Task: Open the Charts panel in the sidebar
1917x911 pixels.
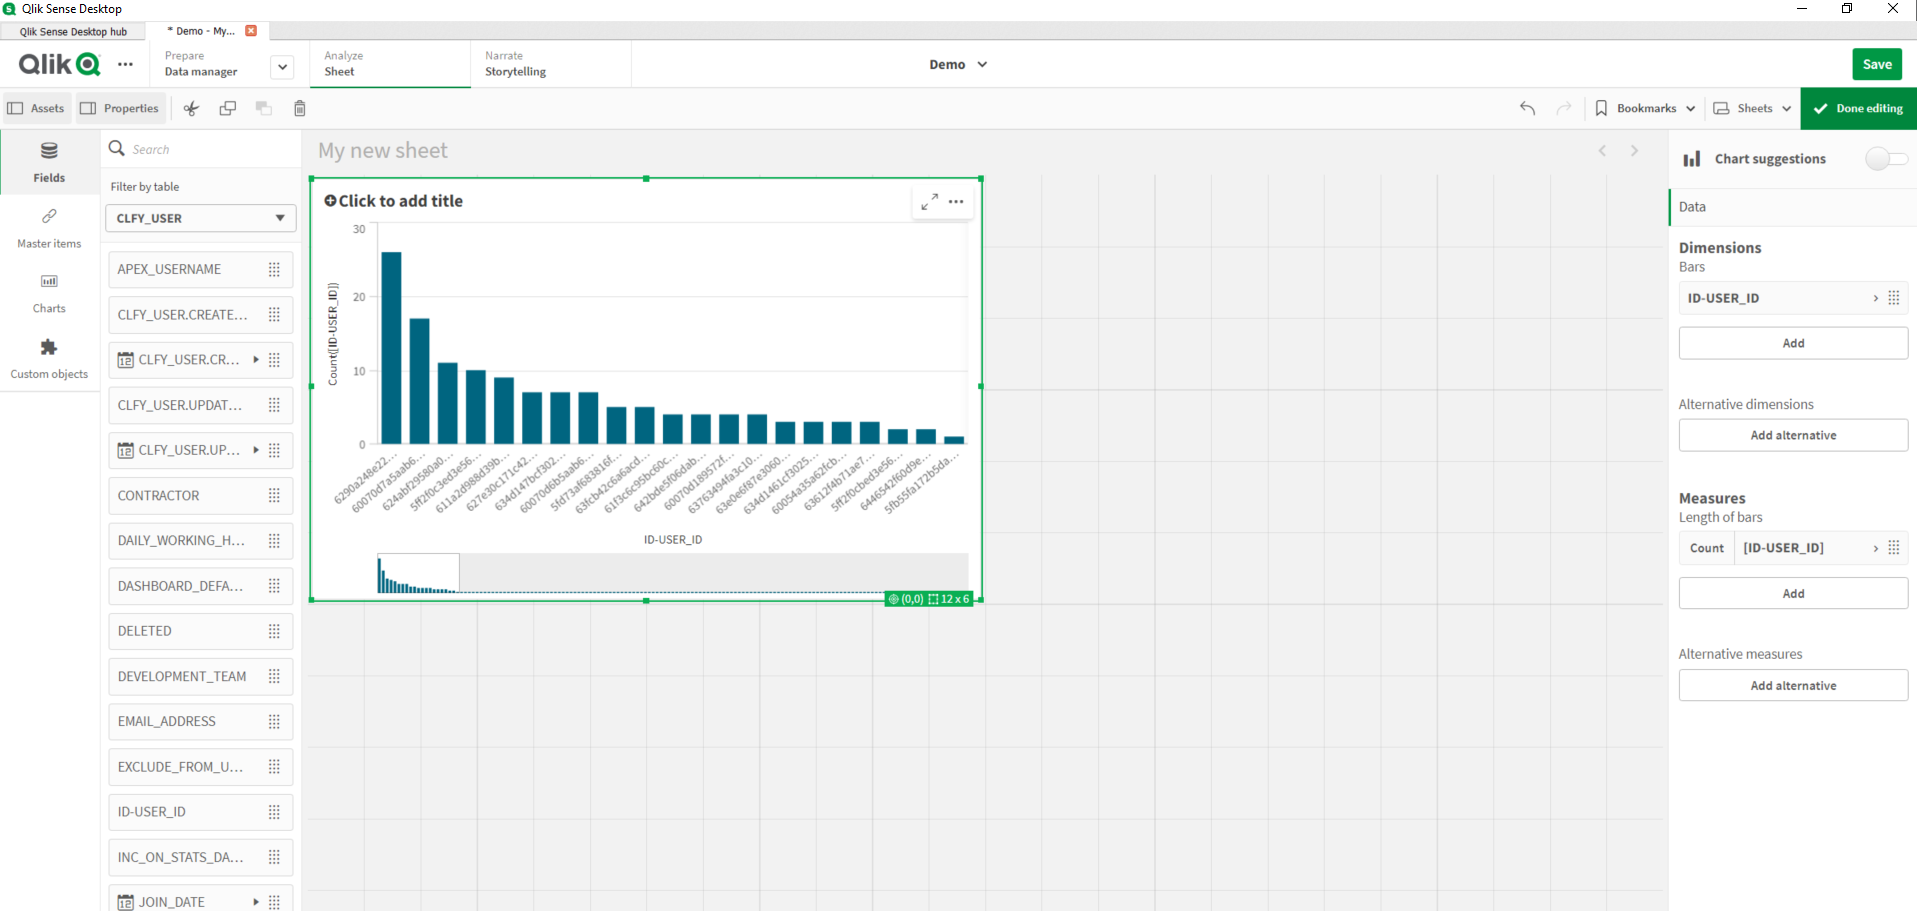Action: 48,293
